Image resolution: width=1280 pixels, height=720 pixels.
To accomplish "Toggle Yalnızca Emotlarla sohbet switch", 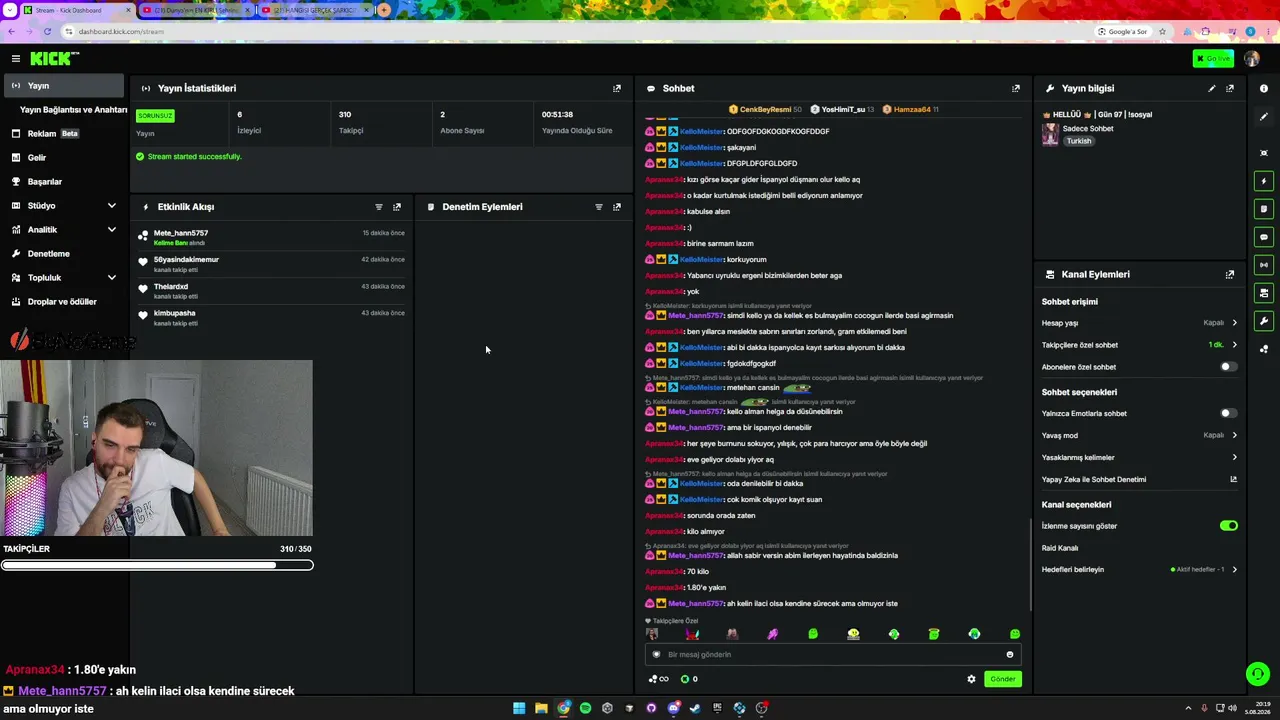I will pyautogui.click(x=1229, y=413).
